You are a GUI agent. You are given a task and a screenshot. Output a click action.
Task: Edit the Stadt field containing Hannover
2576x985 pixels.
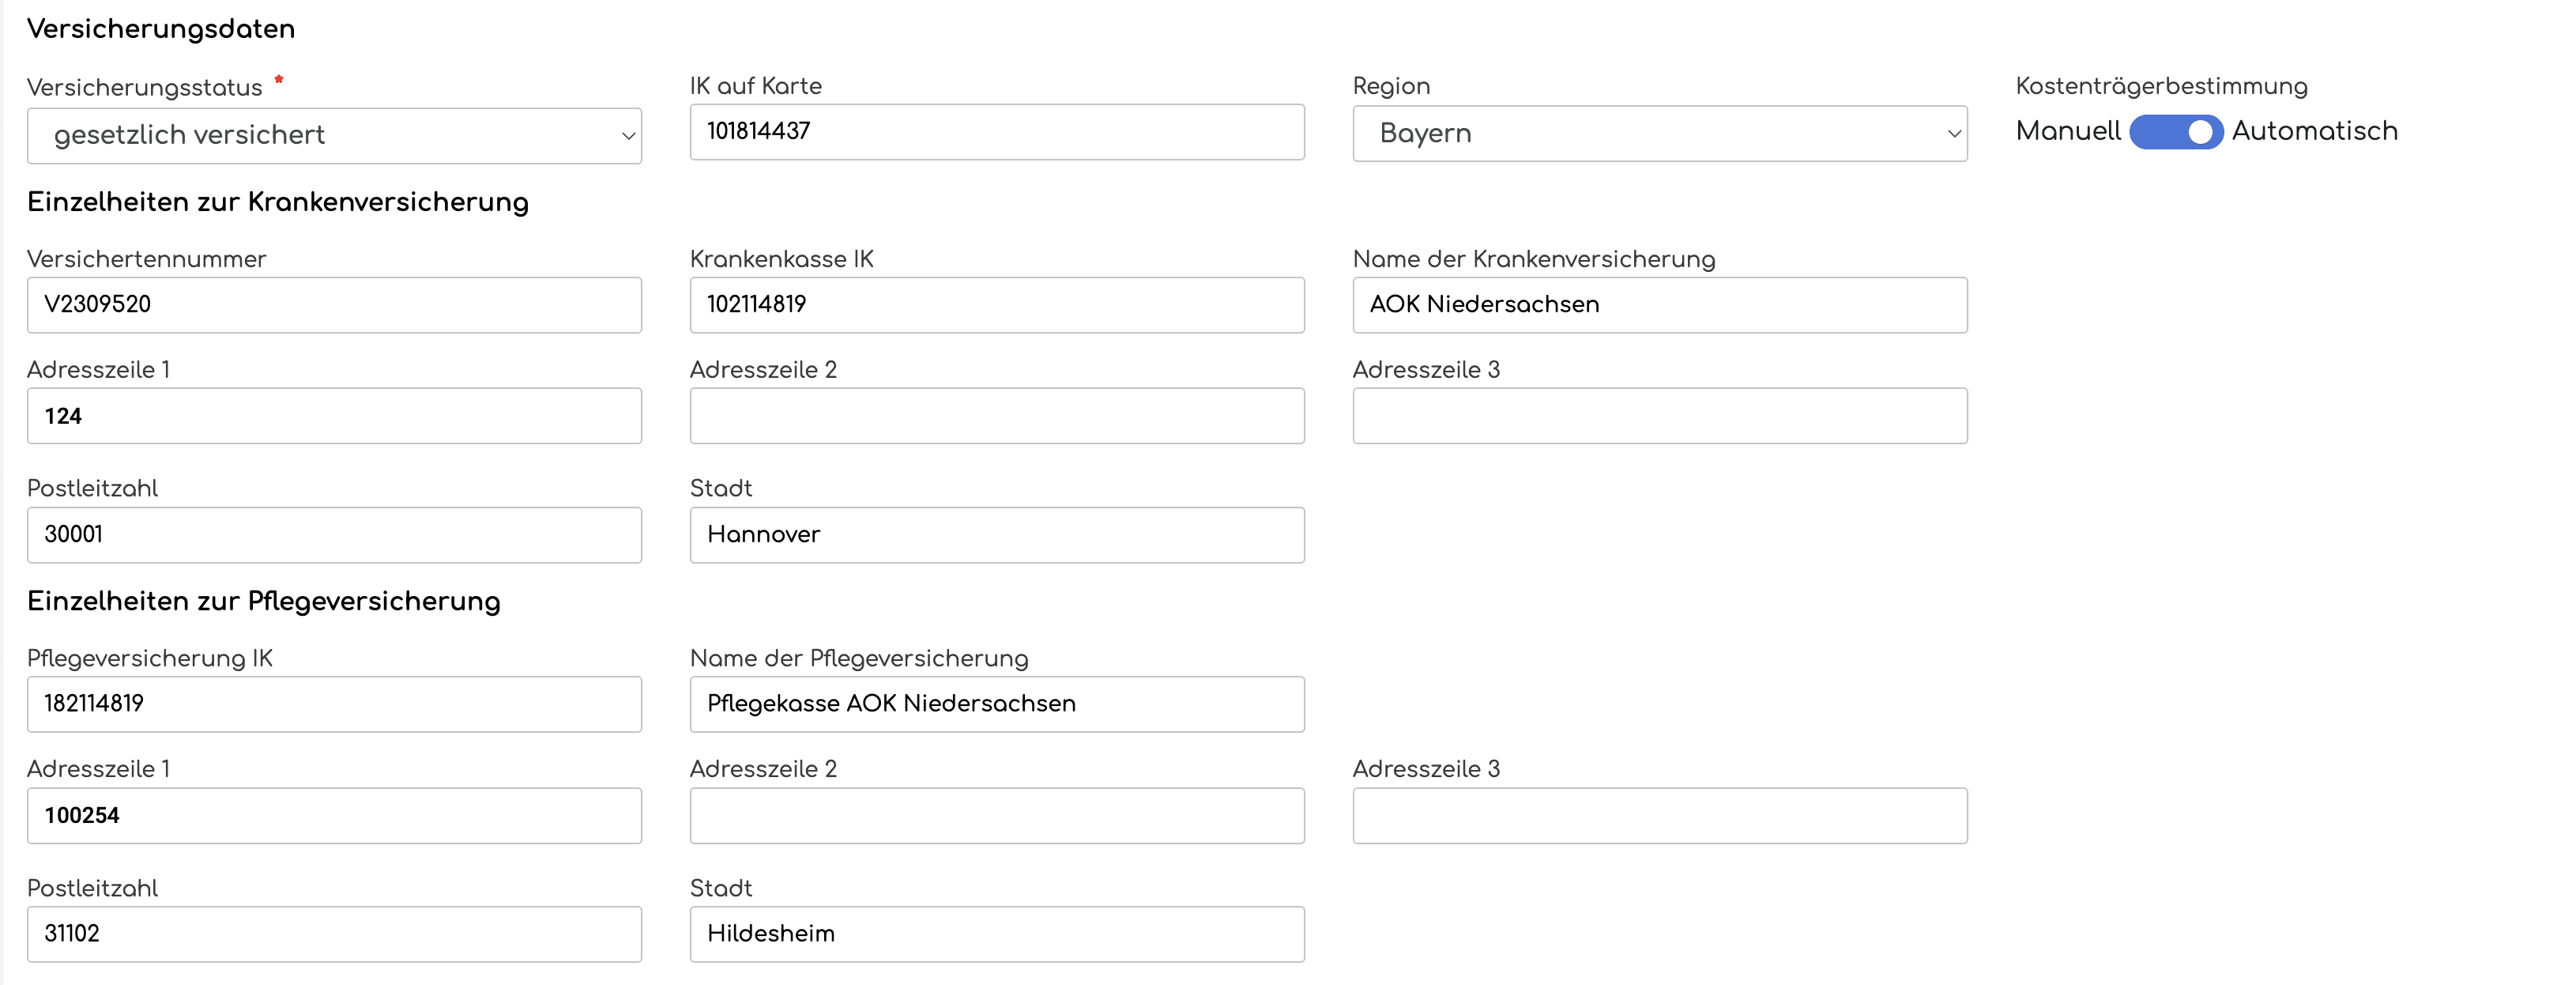coord(997,534)
